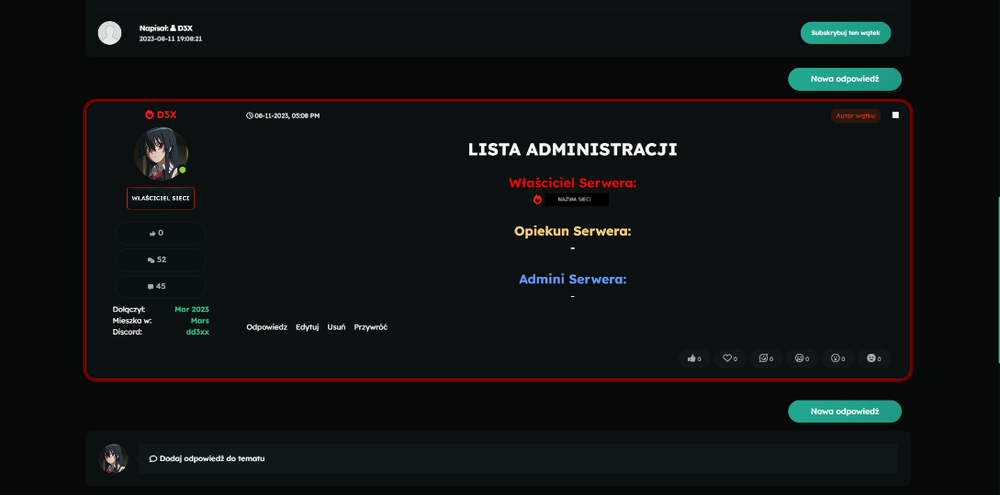Click the Odpowiedz link under the post
The width and height of the screenshot is (1000, 495).
click(x=267, y=327)
